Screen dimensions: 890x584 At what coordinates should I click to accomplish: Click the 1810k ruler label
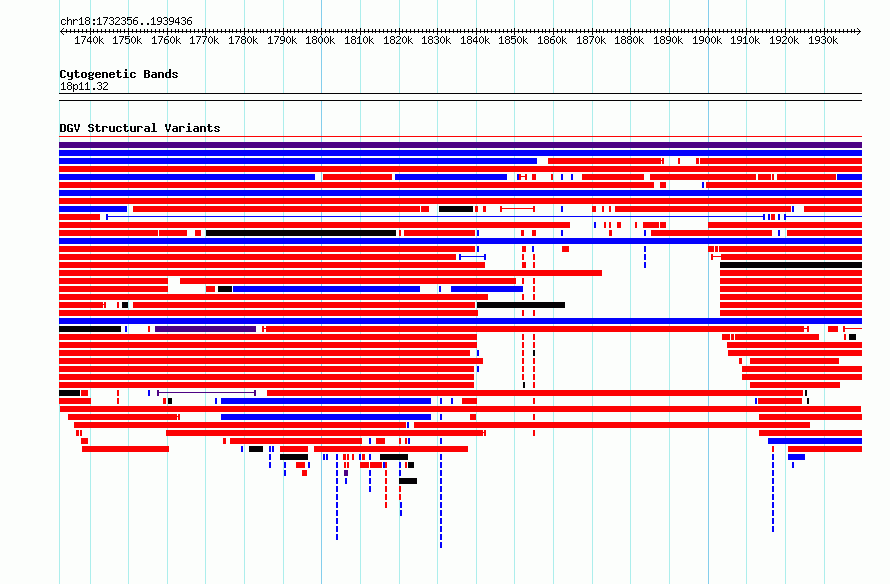[359, 40]
